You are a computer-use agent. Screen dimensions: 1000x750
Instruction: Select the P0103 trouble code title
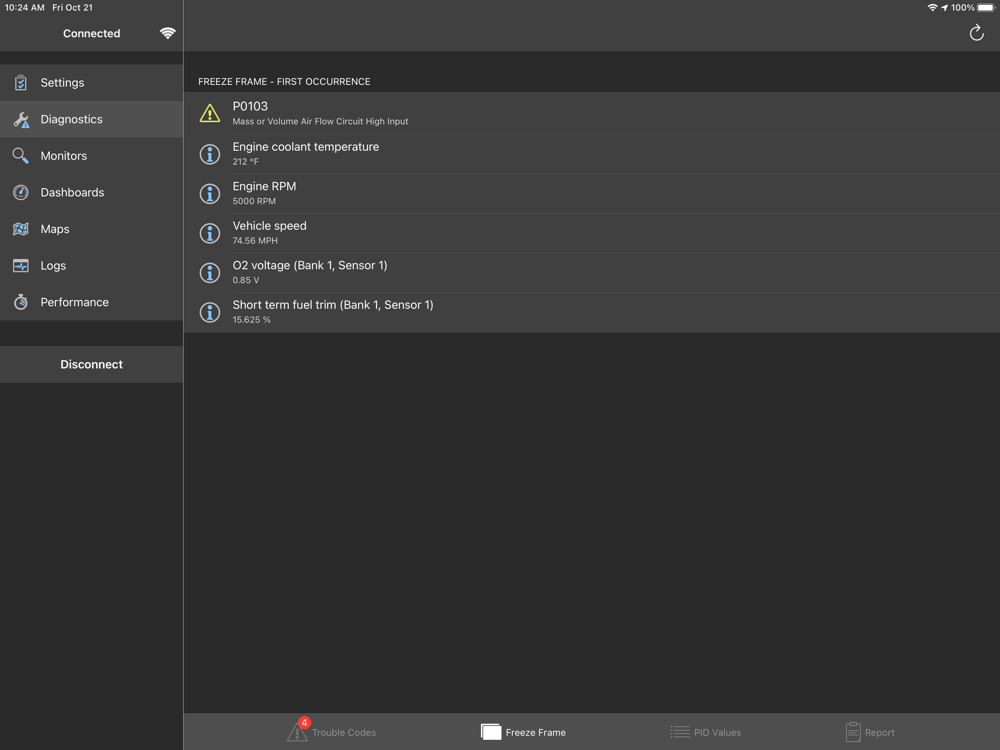[250, 107]
